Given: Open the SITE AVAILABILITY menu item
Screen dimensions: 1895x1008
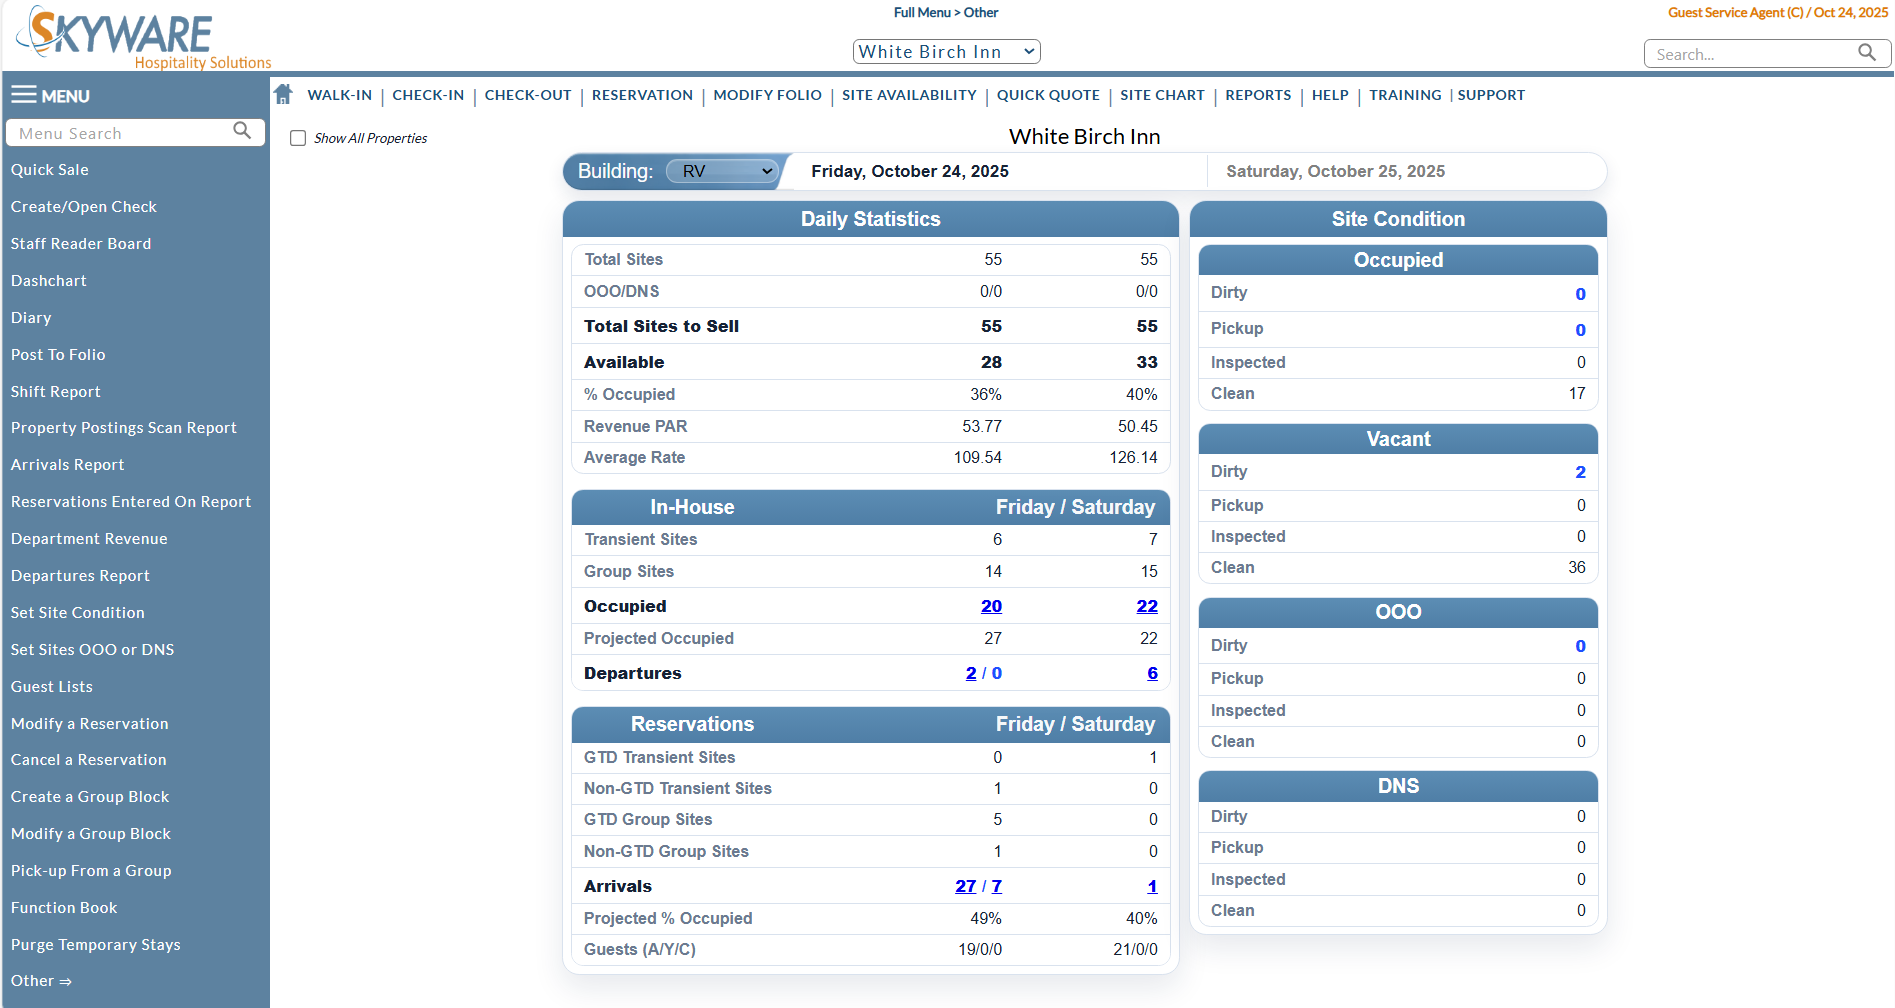Looking at the screenshot, I should [909, 95].
